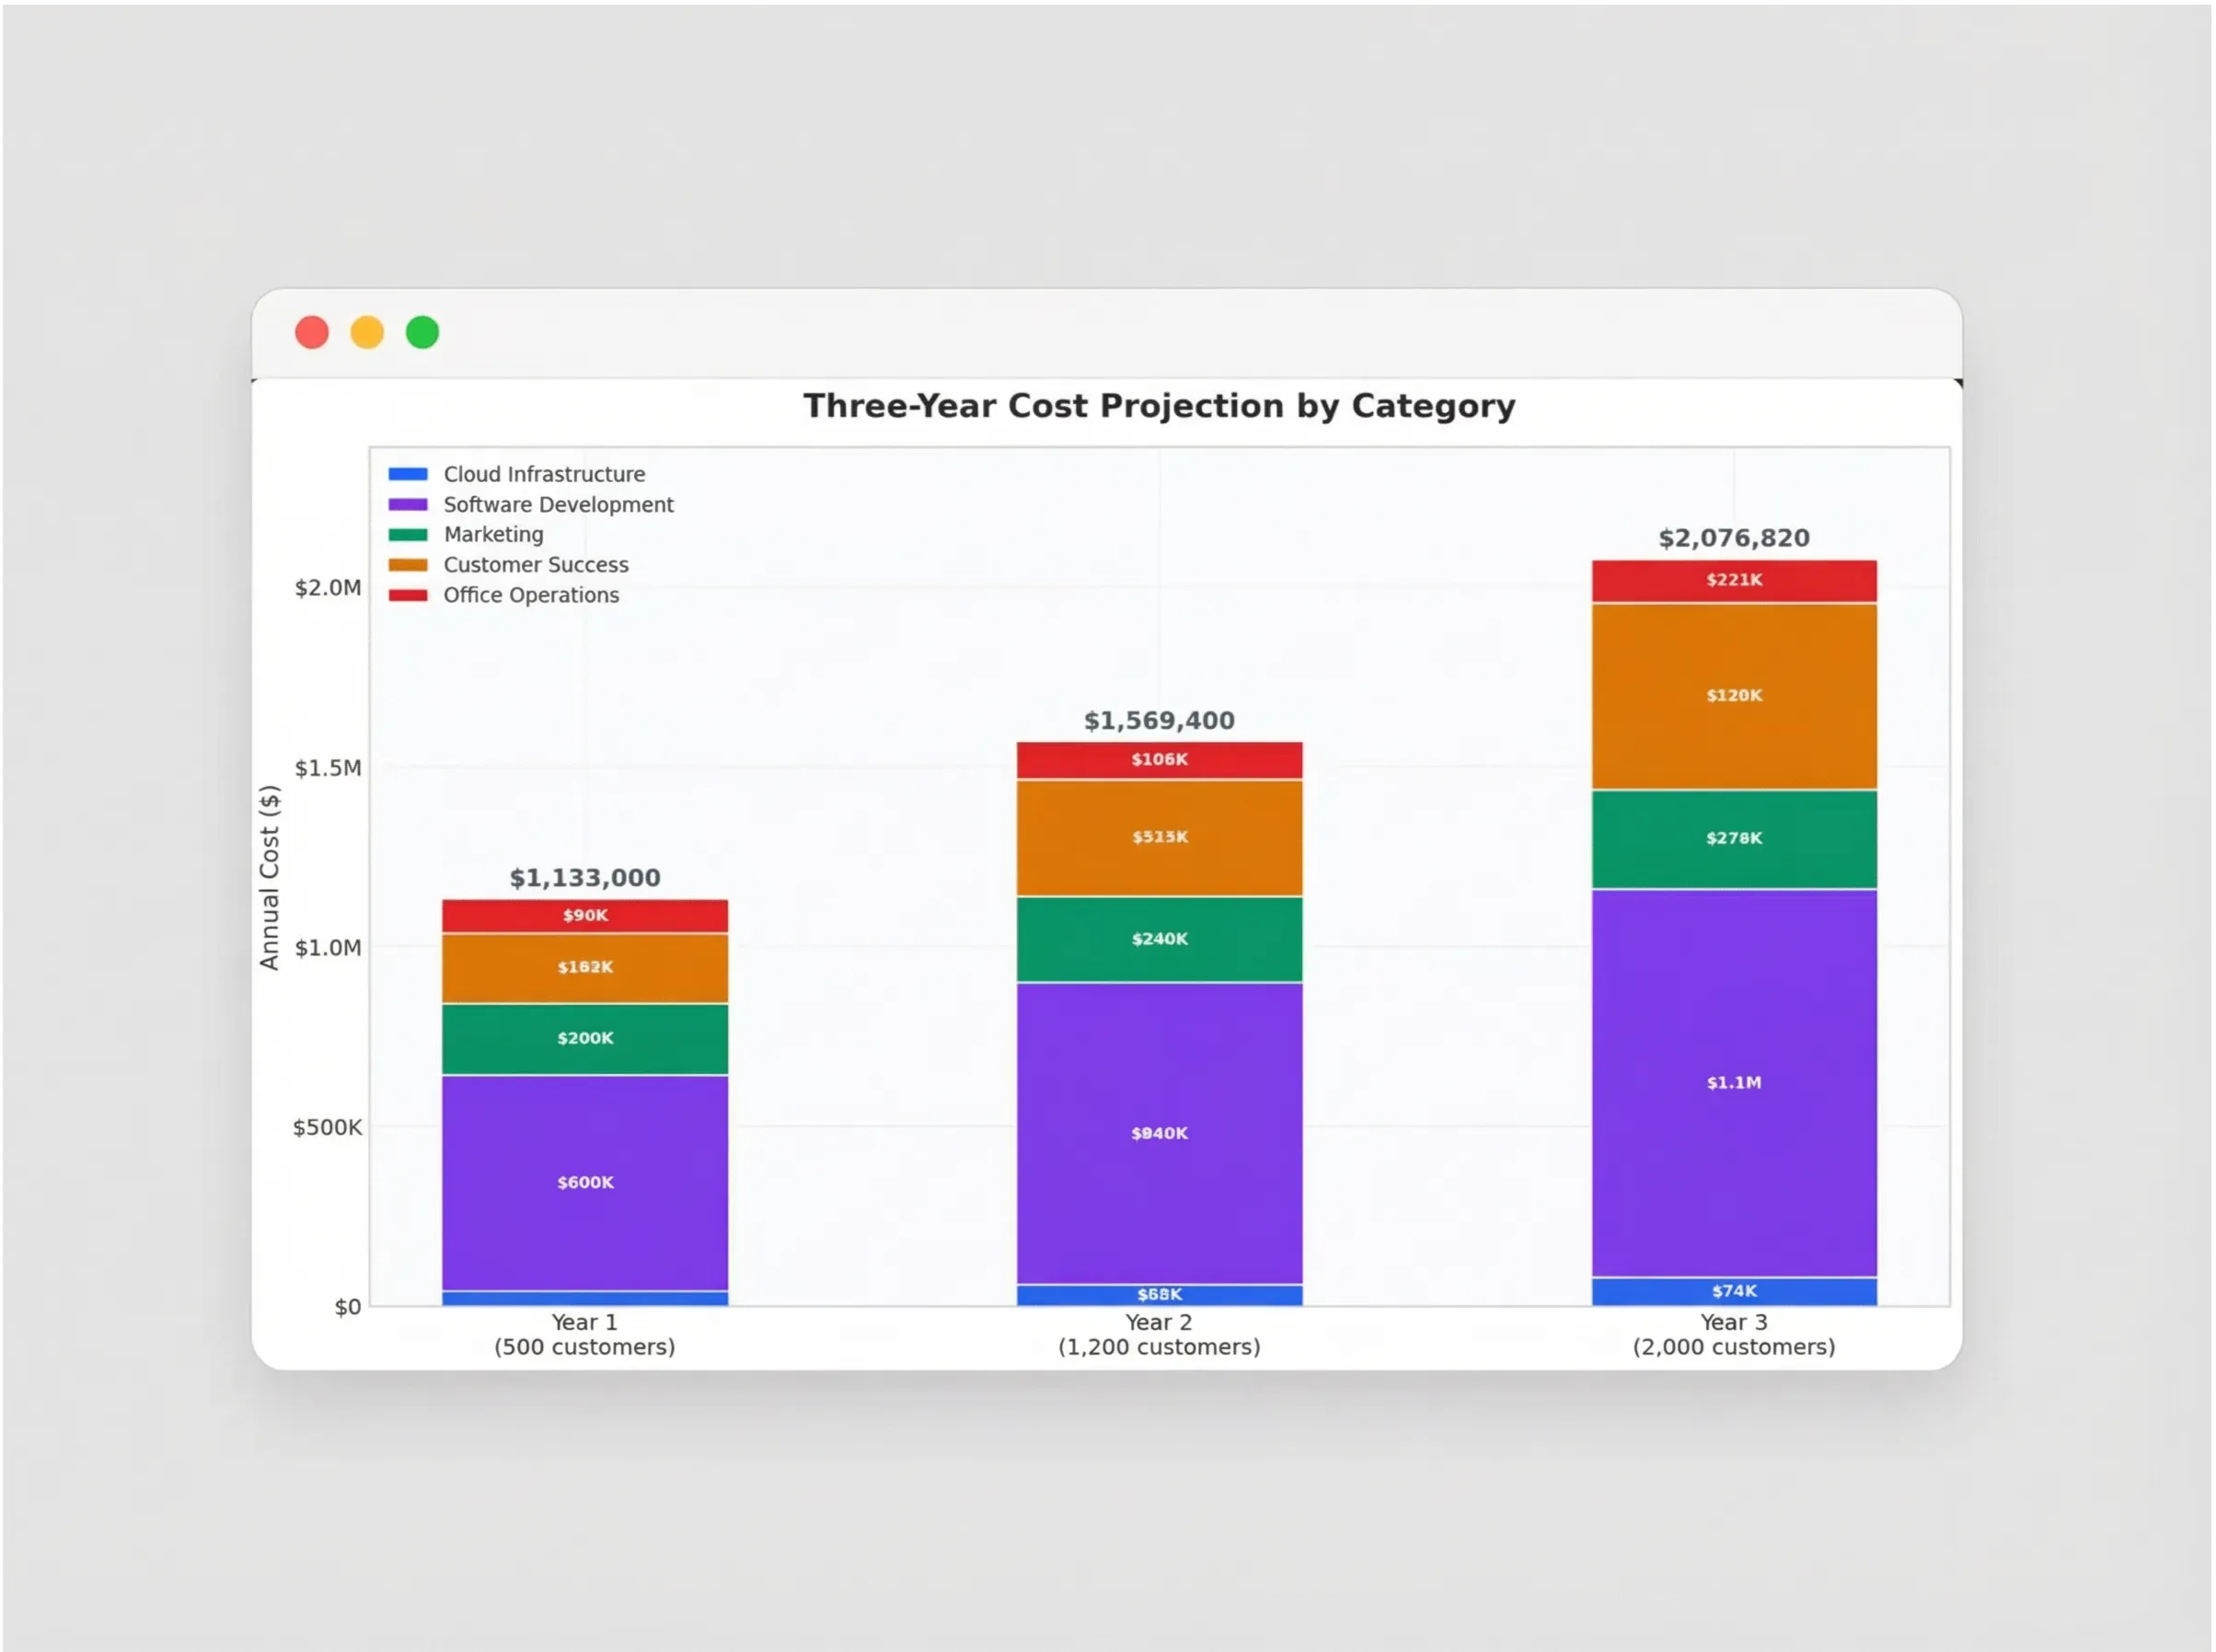Click the green maximize window button
This screenshot has width=2216, height=1652.
(422, 332)
